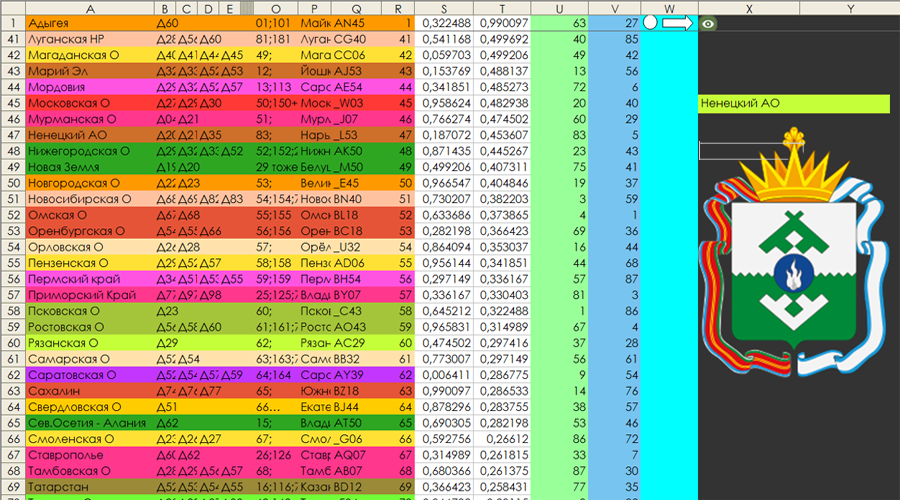Click the code cell BD12
900x500 pixels.
(x=356, y=487)
